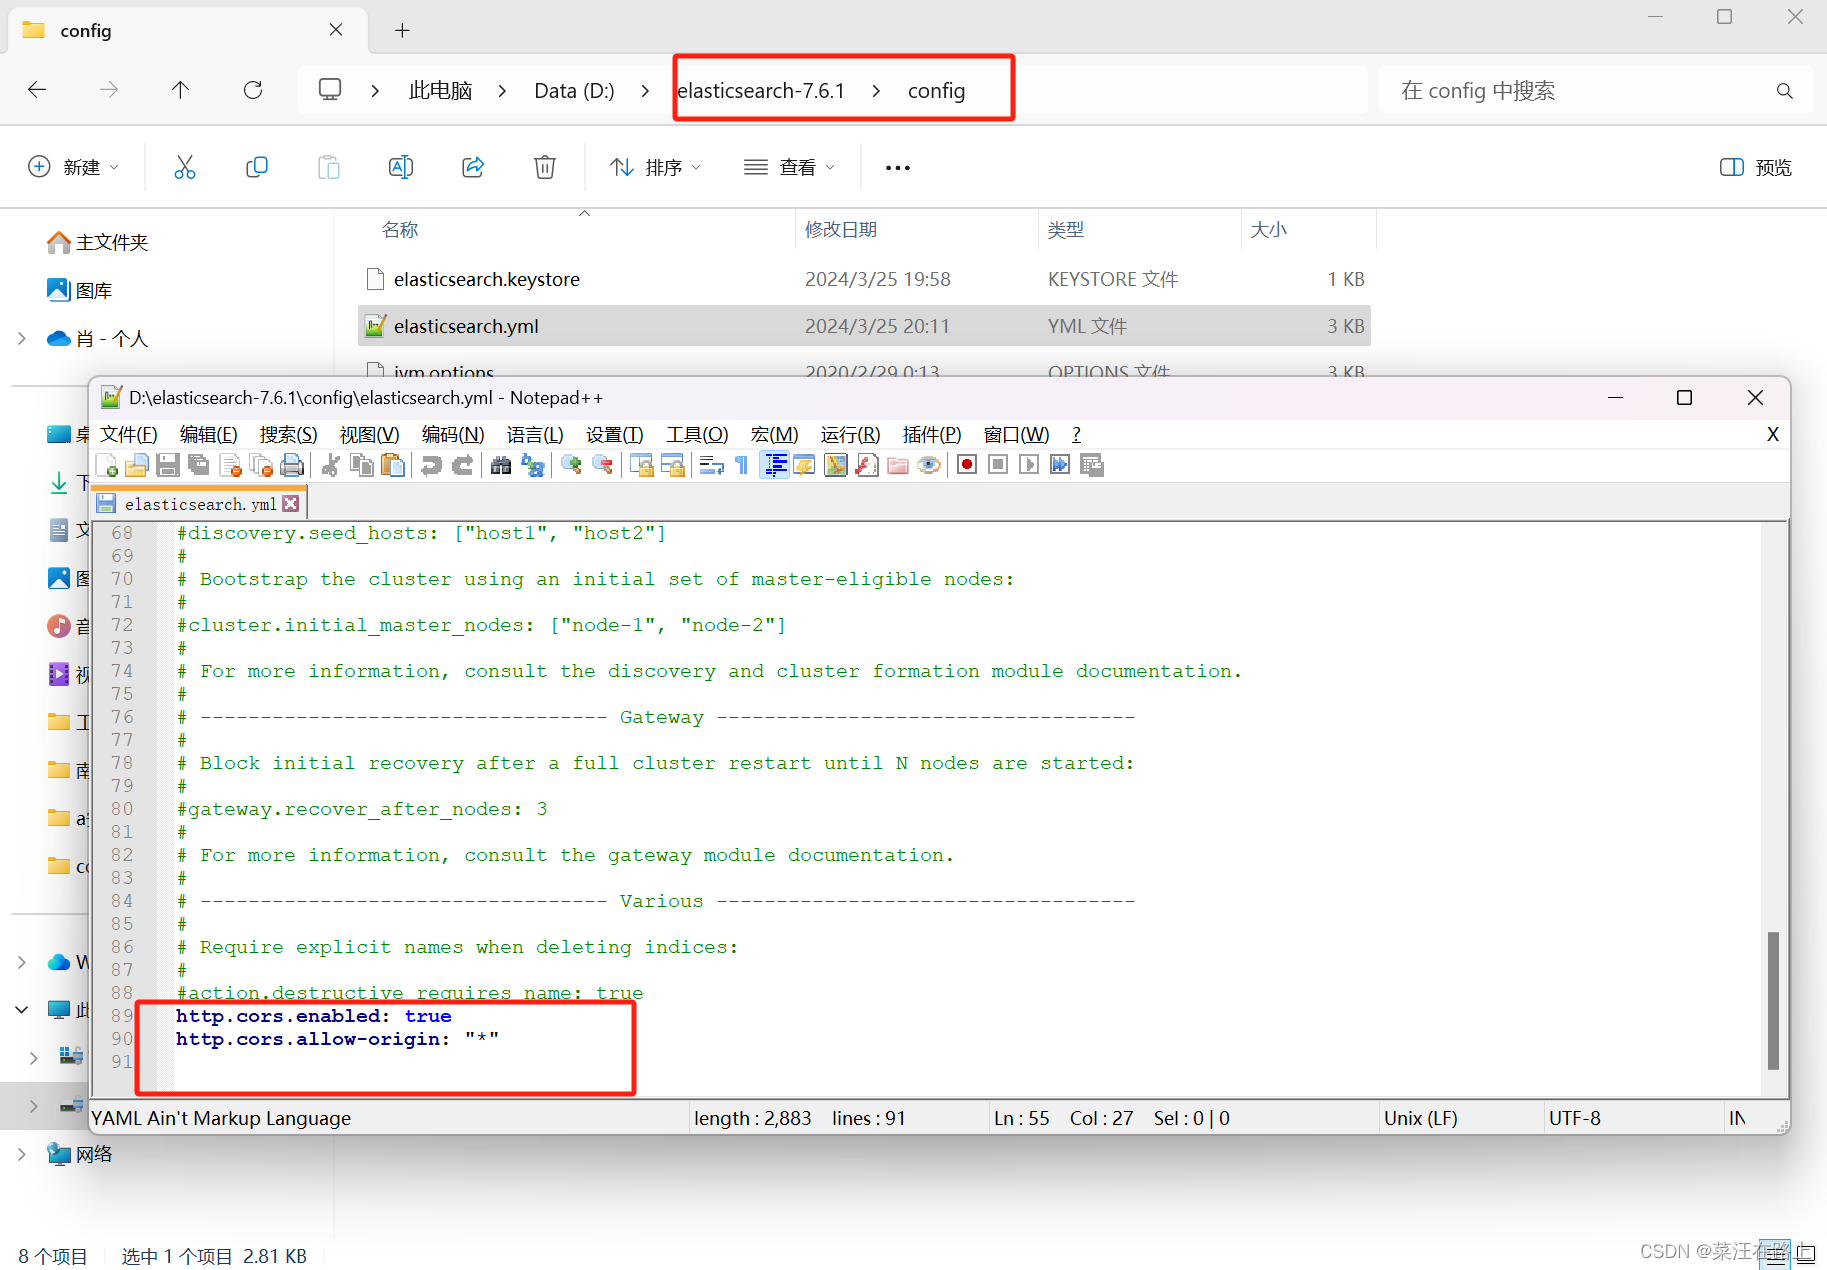Click Notepad++ Paste clipboard icon
Screen dimensions: 1827x1270
(393, 465)
